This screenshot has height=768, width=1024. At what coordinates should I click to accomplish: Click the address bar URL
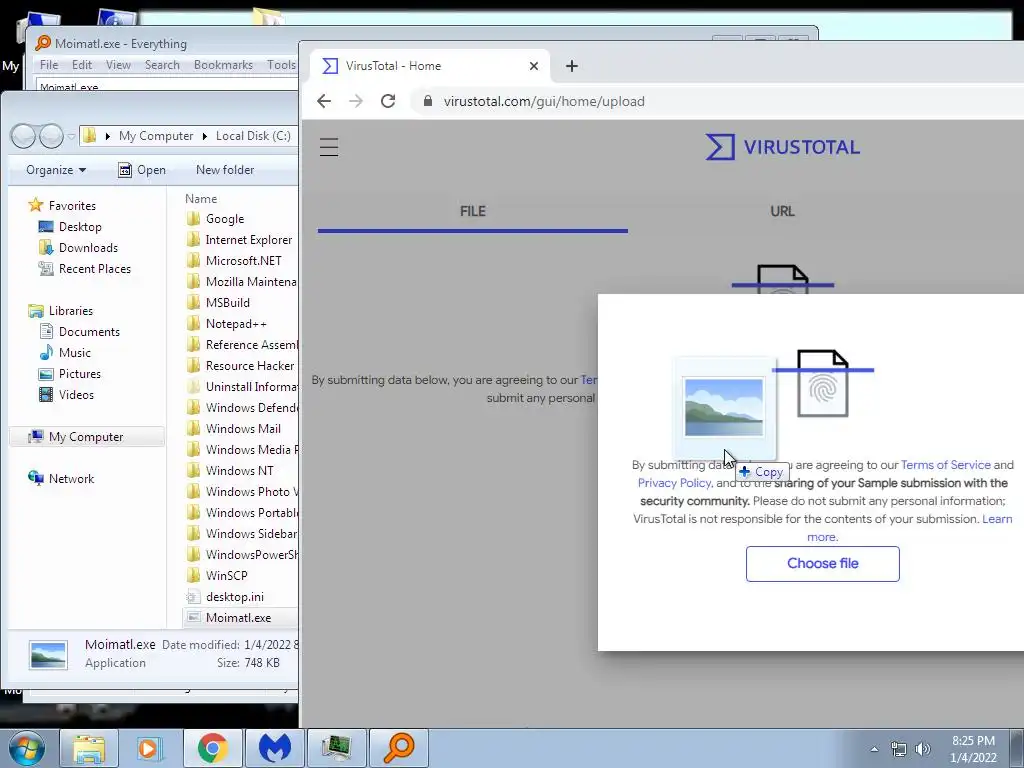pyautogui.click(x=544, y=101)
